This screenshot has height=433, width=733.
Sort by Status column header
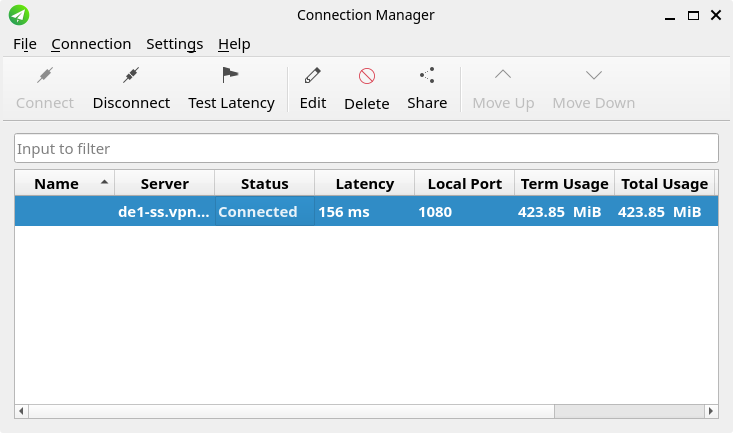[x=265, y=184]
